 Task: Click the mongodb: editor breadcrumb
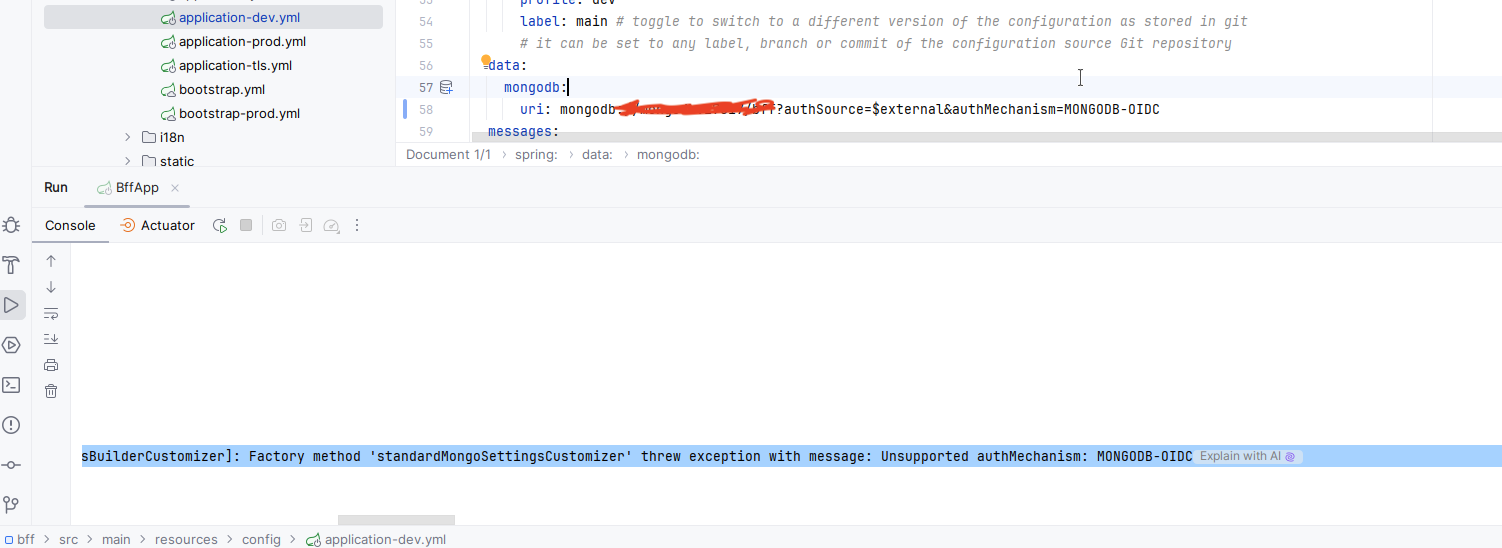(668, 155)
